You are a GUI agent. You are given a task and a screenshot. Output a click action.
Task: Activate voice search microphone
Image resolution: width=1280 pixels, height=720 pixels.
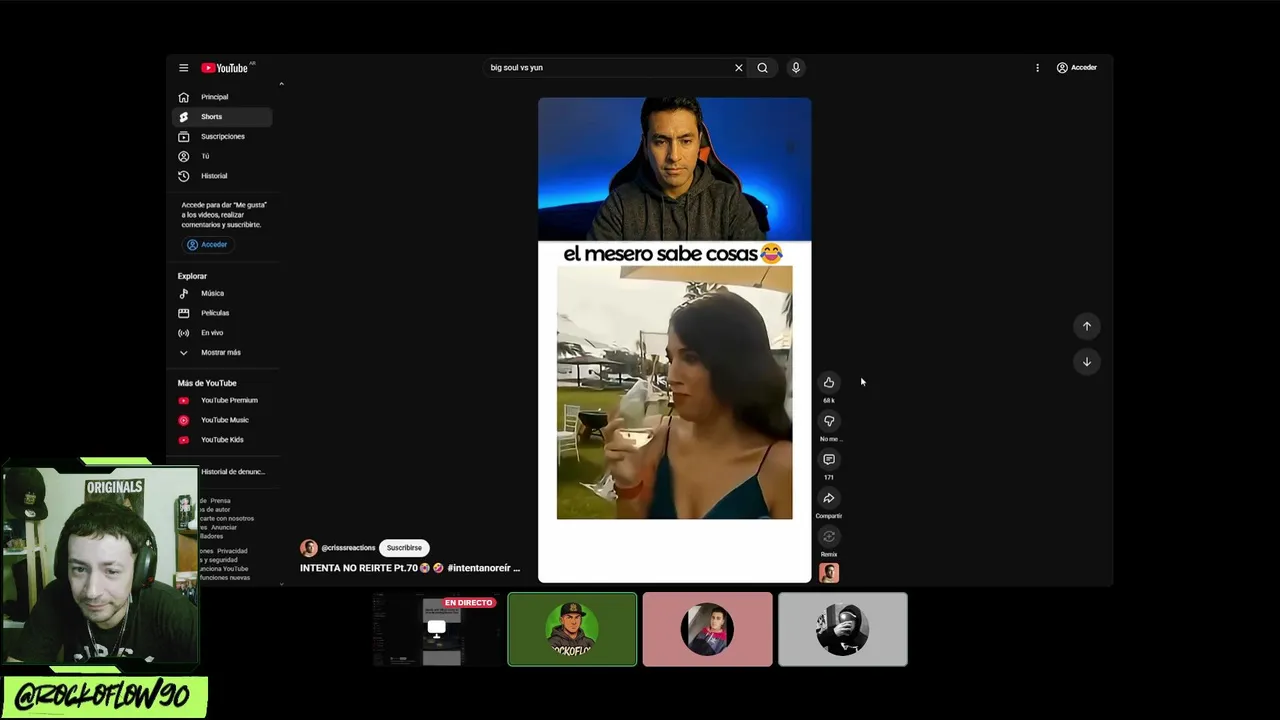coord(796,68)
